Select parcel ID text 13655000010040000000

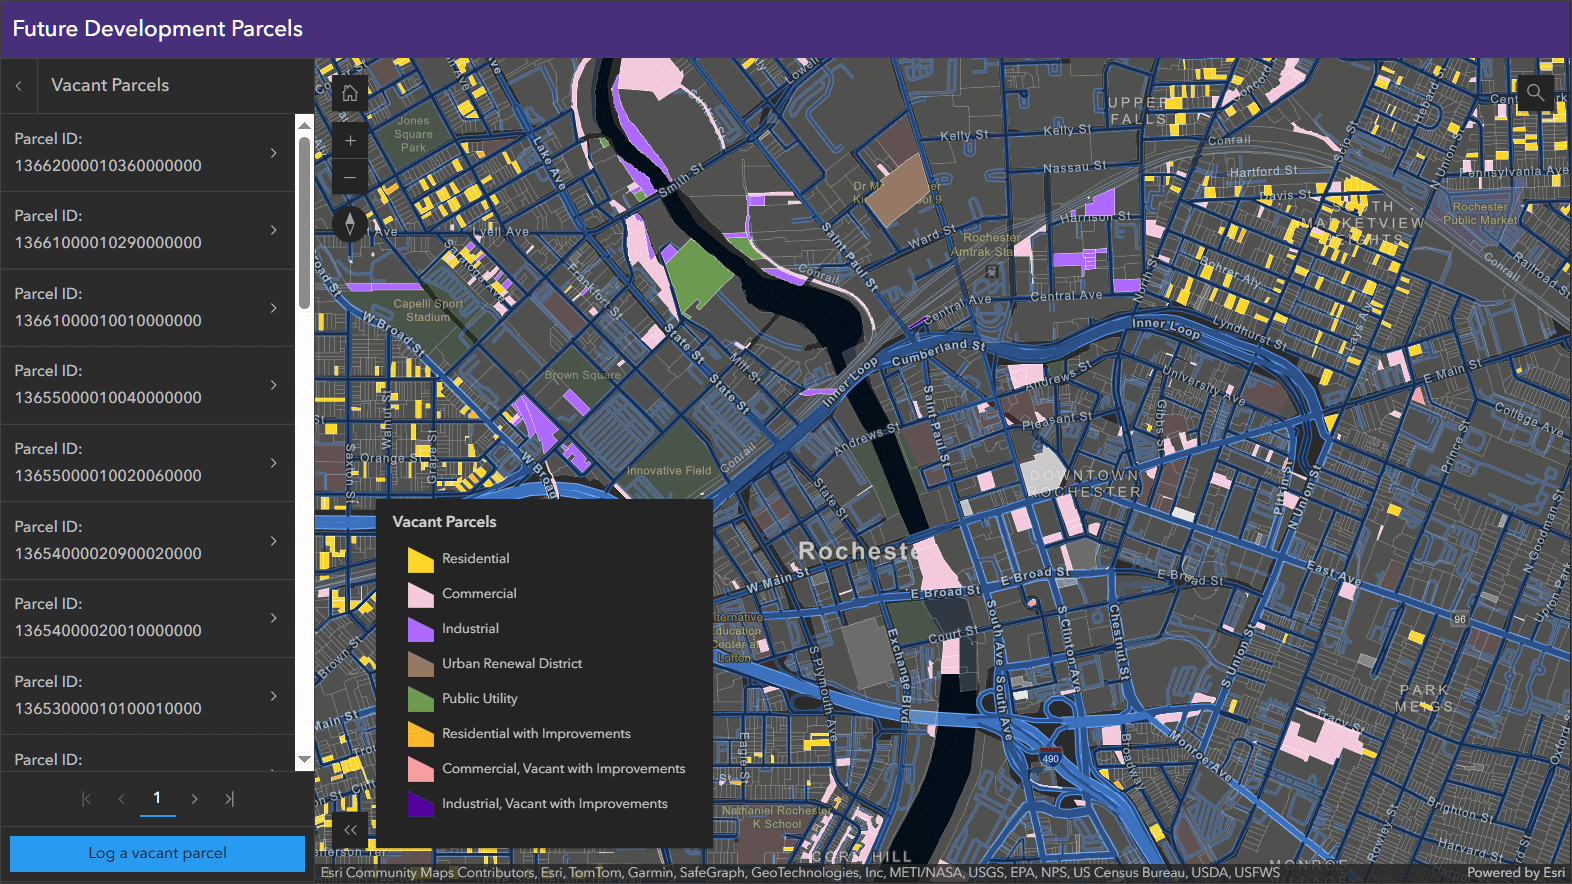coord(108,398)
